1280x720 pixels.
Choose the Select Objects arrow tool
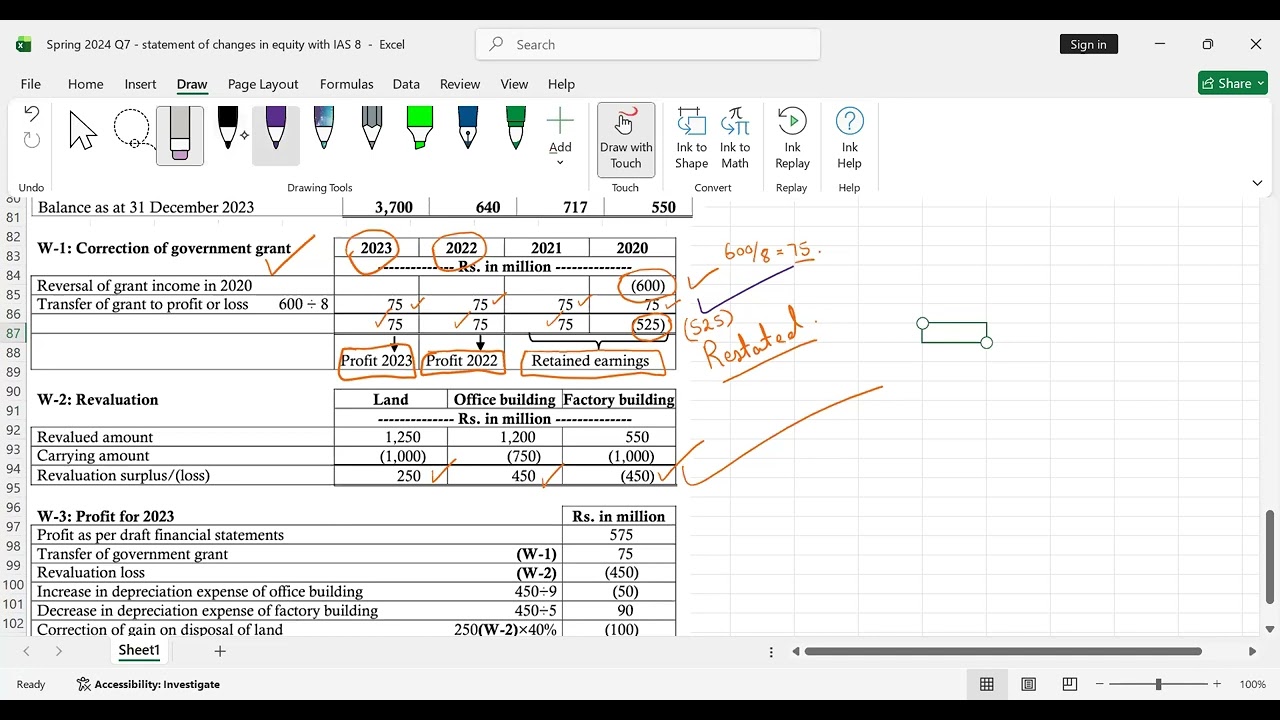tap(83, 131)
